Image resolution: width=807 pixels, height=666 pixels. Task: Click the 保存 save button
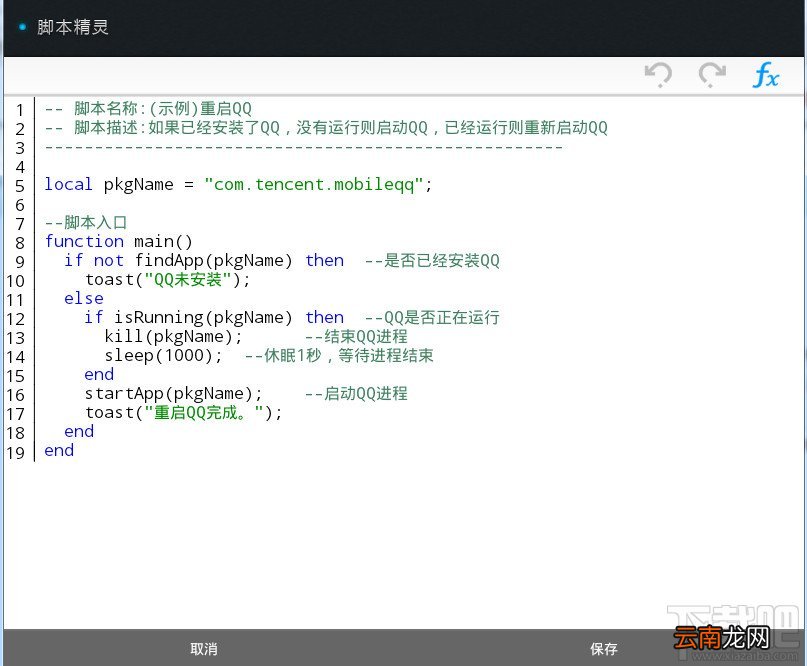tap(604, 649)
